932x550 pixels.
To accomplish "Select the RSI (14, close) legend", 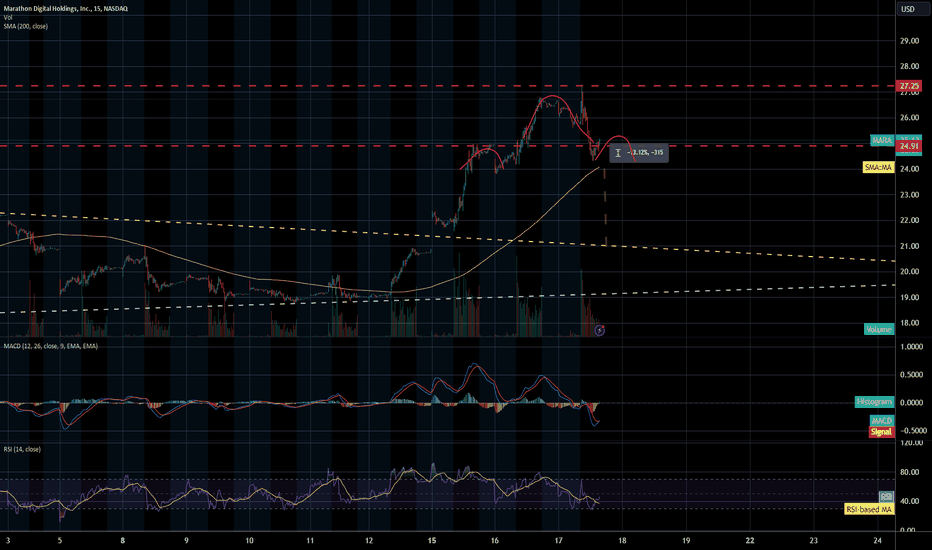I will coord(22,449).
